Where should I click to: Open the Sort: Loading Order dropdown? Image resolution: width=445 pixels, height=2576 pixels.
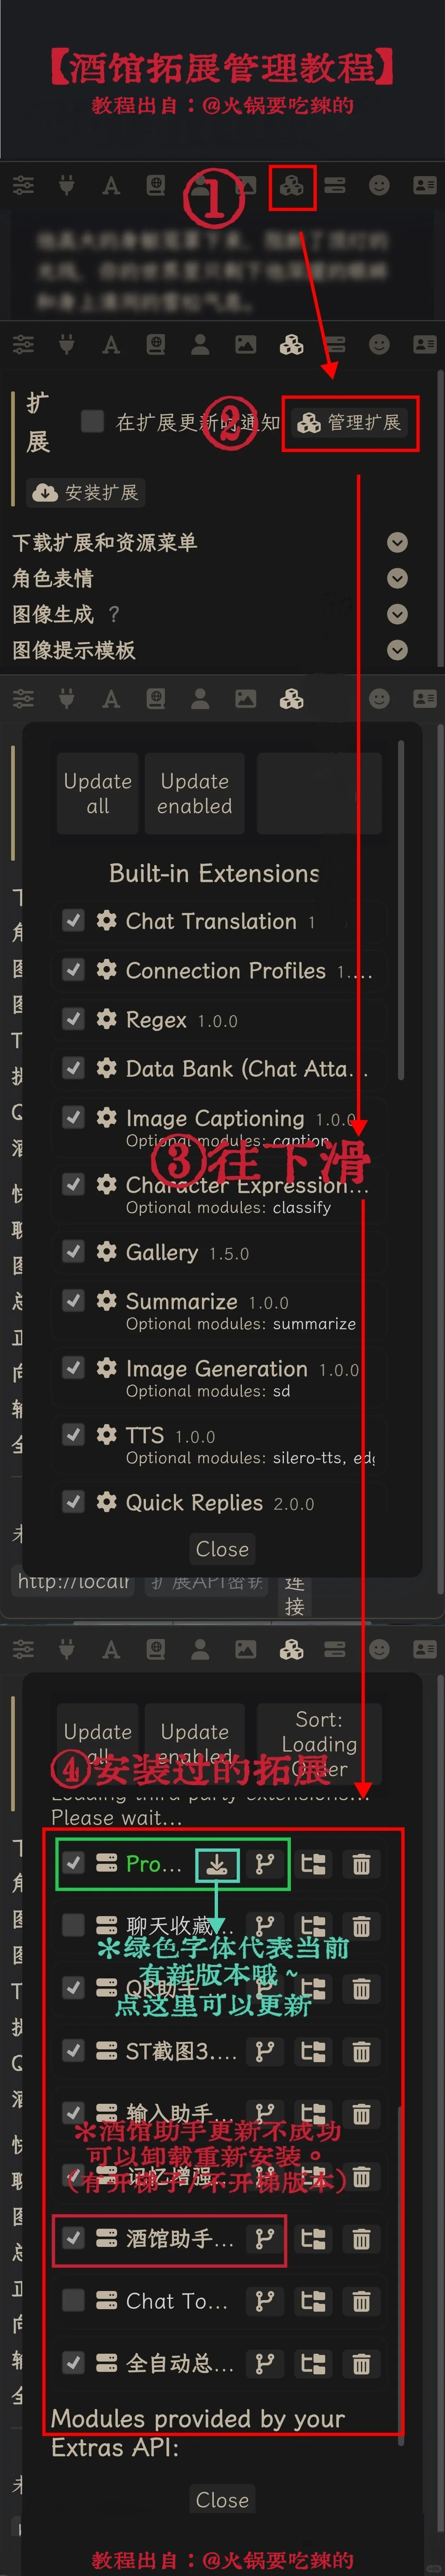click(x=319, y=1744)
